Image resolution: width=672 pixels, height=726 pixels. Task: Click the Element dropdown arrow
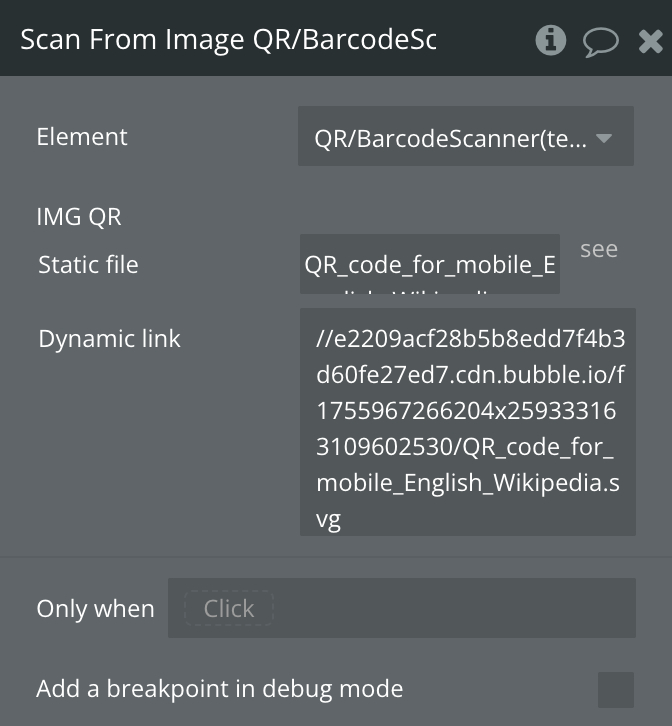(x=603, y=138)
